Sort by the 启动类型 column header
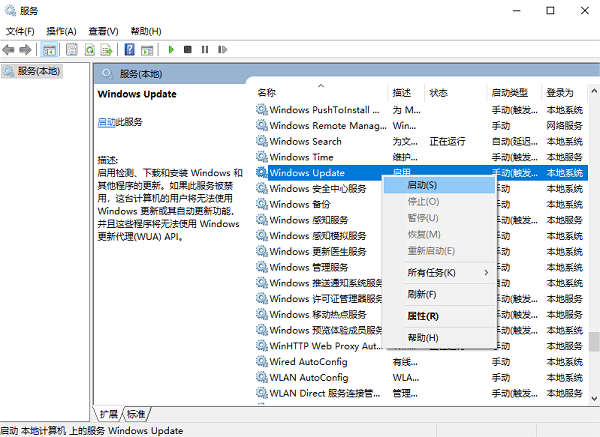 pyautogui.click(x=510, y=92)
